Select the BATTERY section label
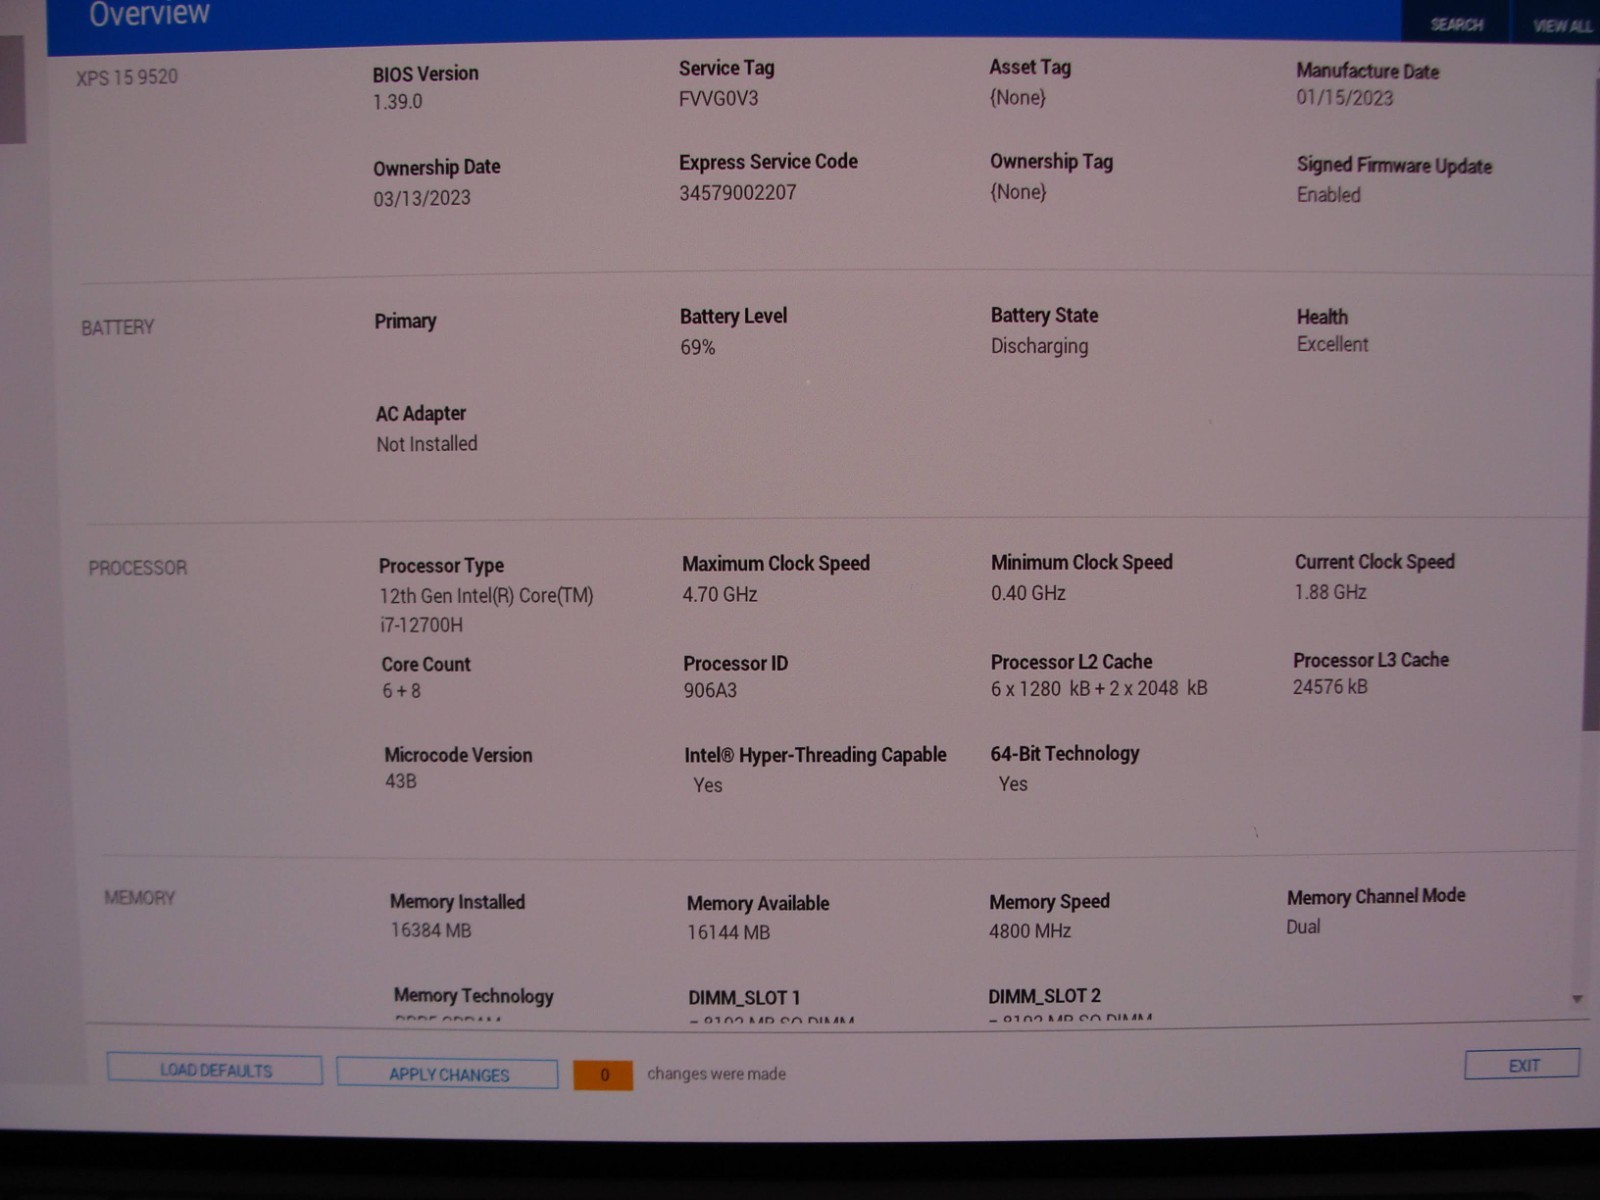This screenshot has height=1200, width=1600. [118, 327]
